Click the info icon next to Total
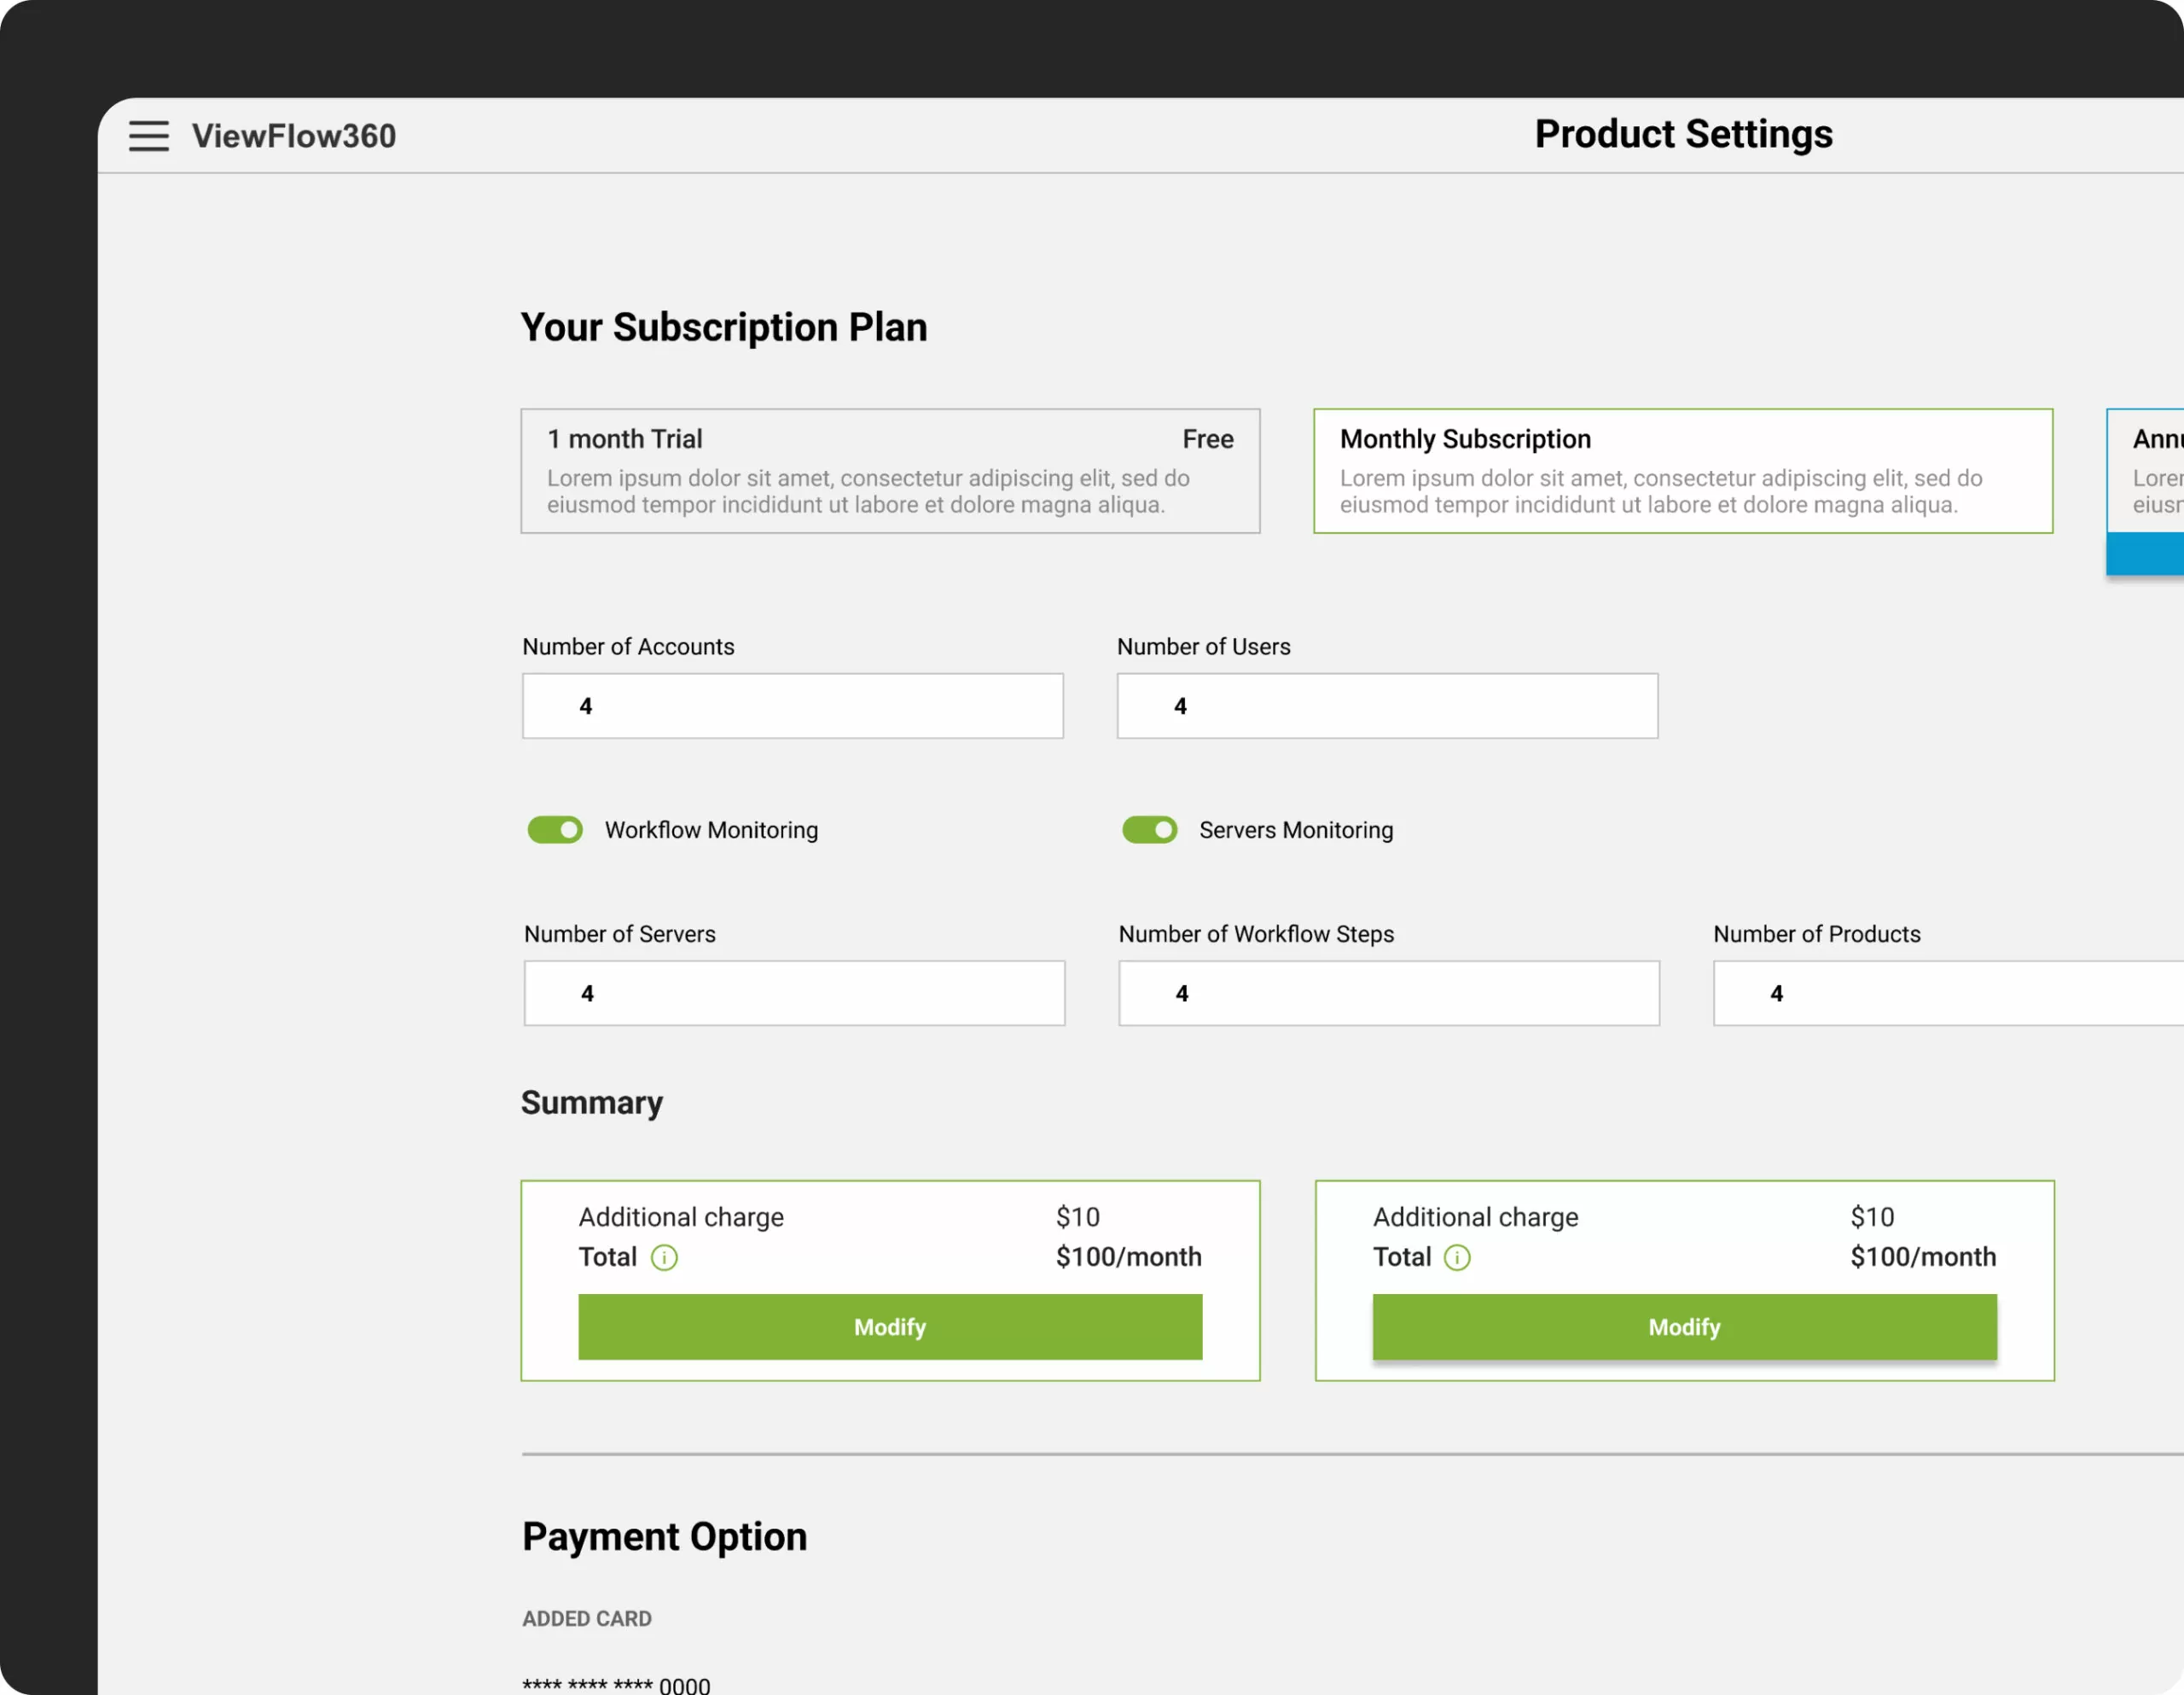This screenshot has height=1695, width=2184. tap(666, 1257)
